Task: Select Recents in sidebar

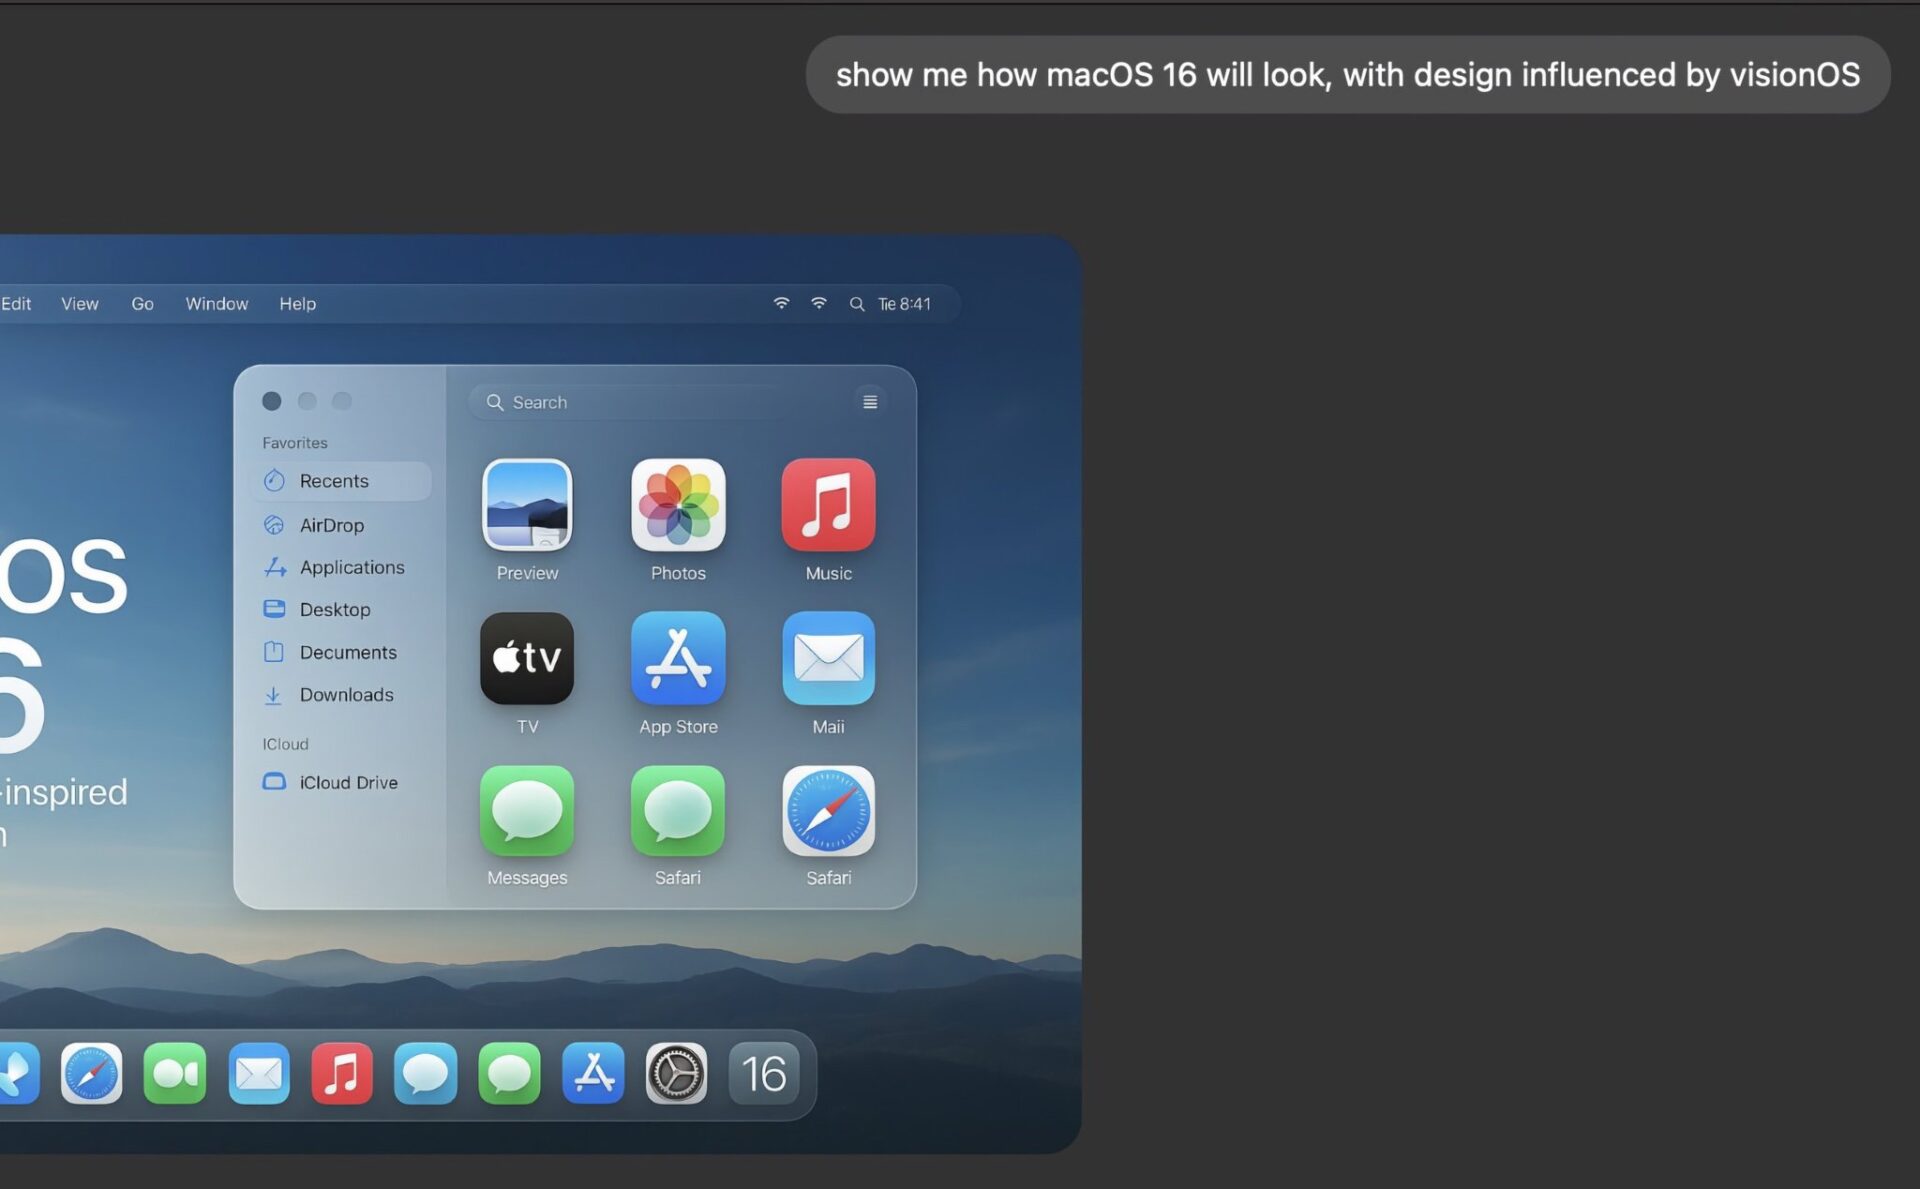Action: [334, 481]
